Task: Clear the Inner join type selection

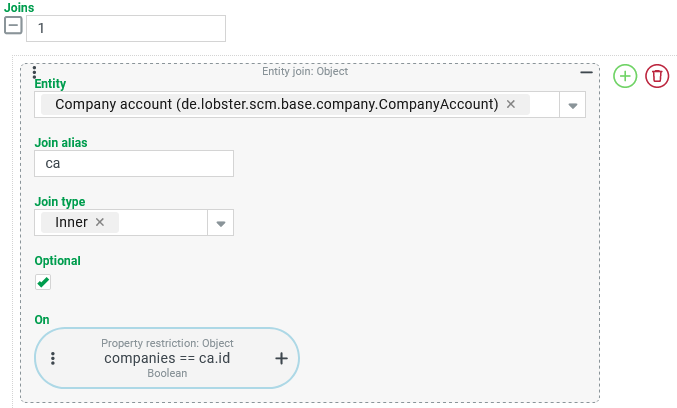Action: point(100,222)
